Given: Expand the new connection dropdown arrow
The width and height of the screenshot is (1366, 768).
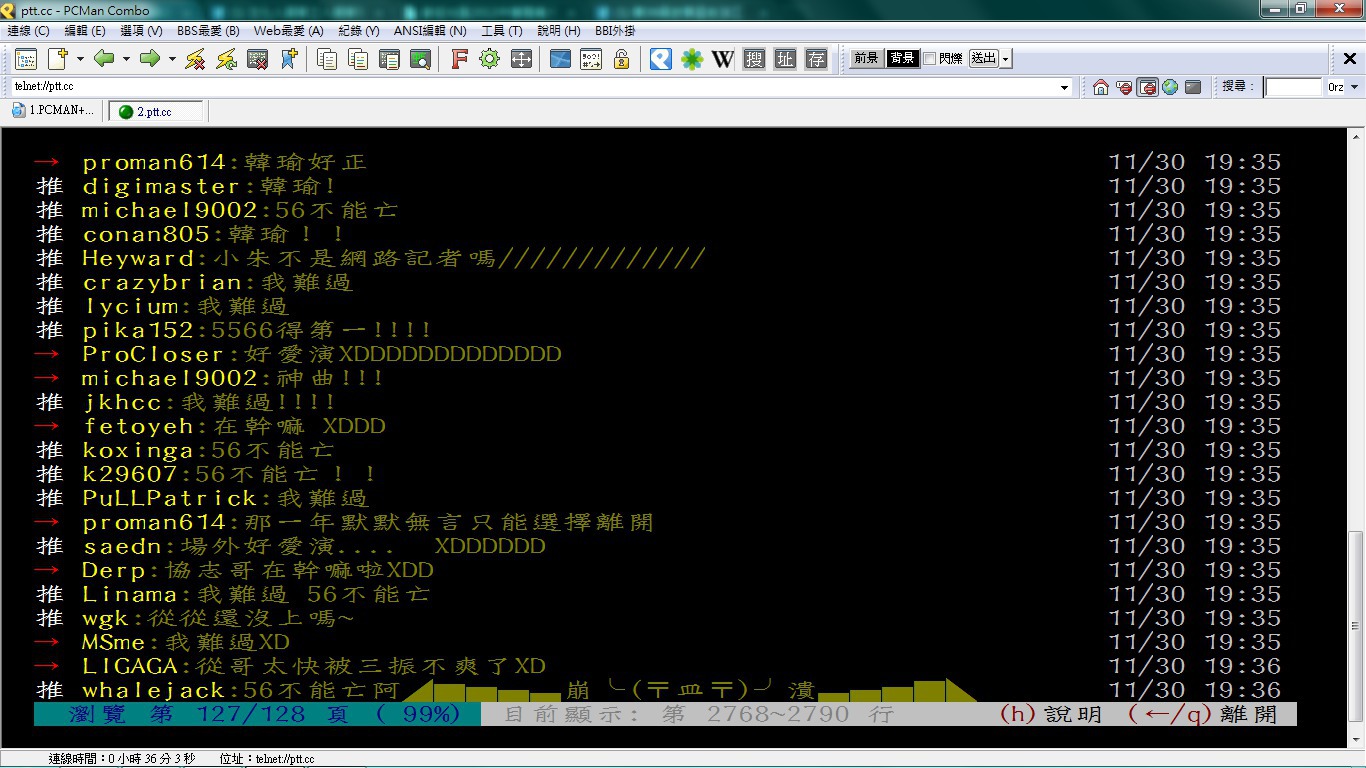Looking at the screenshot, I should pos(79,59).
